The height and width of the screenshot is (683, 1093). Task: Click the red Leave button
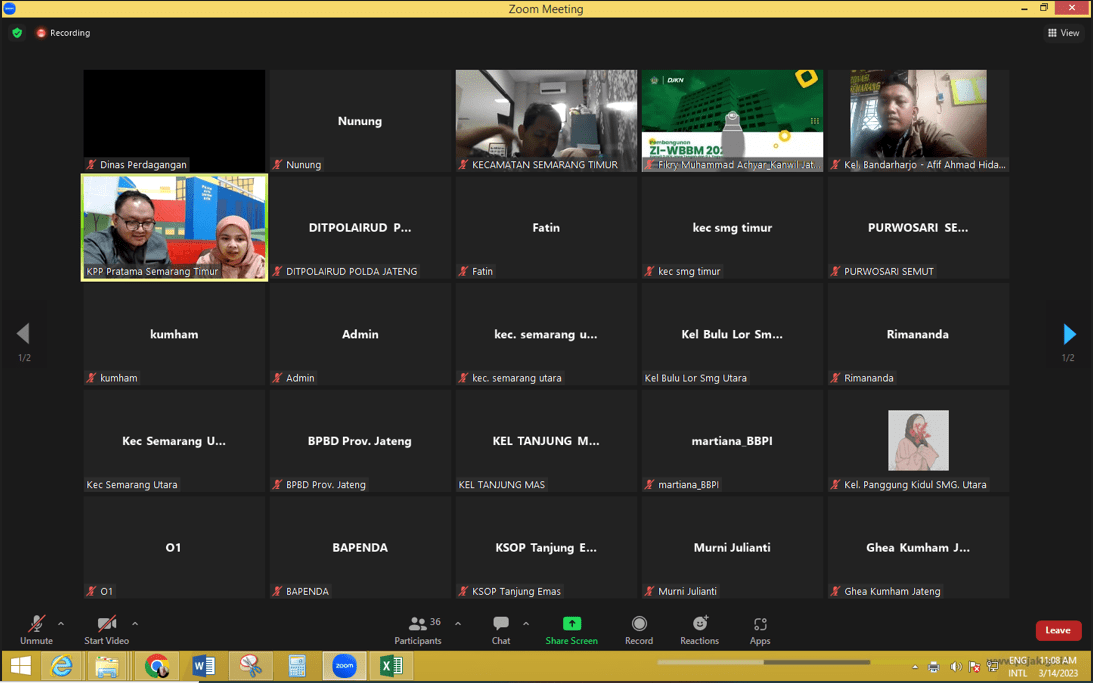pos(1057,630)
